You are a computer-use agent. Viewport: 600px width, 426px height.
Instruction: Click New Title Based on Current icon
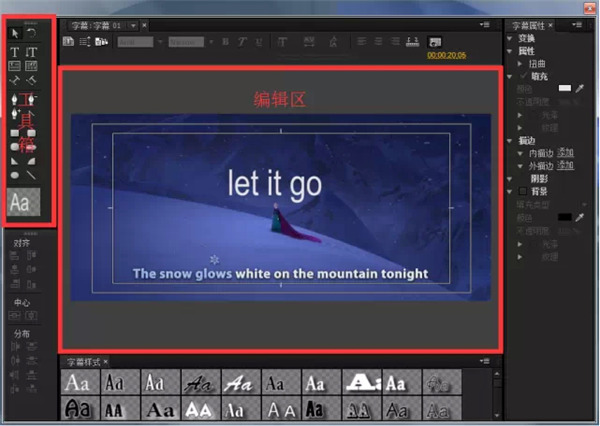(68, 41)
